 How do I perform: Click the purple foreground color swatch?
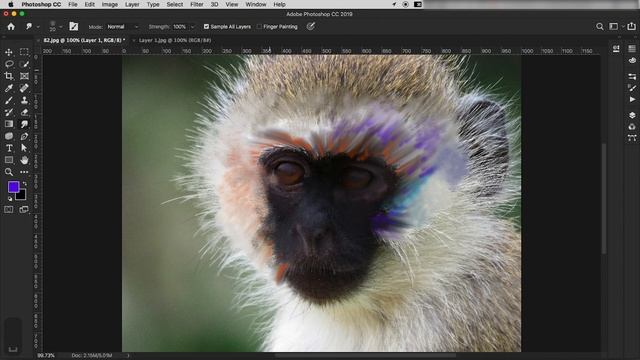pos(13,187)
